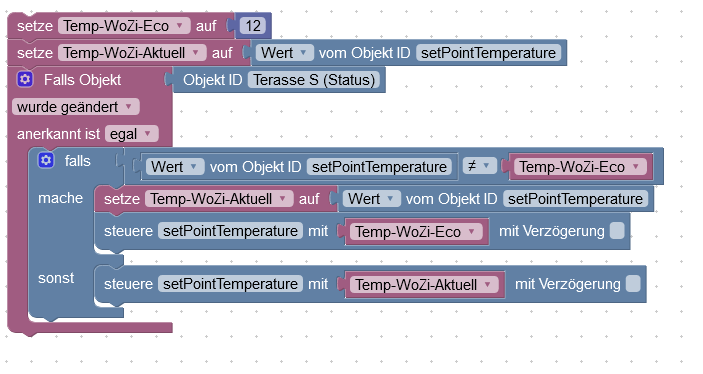
Task: Change the ≠ comparison operator dropdown
Action: (479, 166)
